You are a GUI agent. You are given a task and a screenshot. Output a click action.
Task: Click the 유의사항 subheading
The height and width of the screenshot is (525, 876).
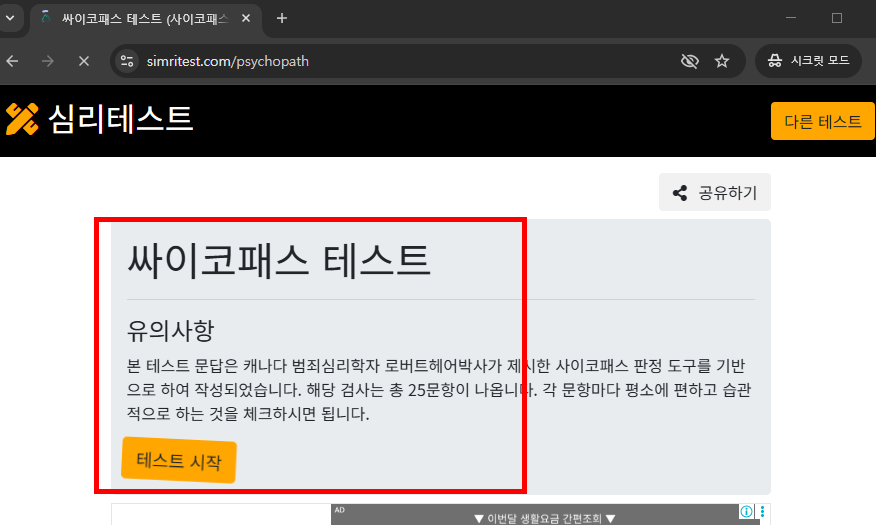pos(170,331)
